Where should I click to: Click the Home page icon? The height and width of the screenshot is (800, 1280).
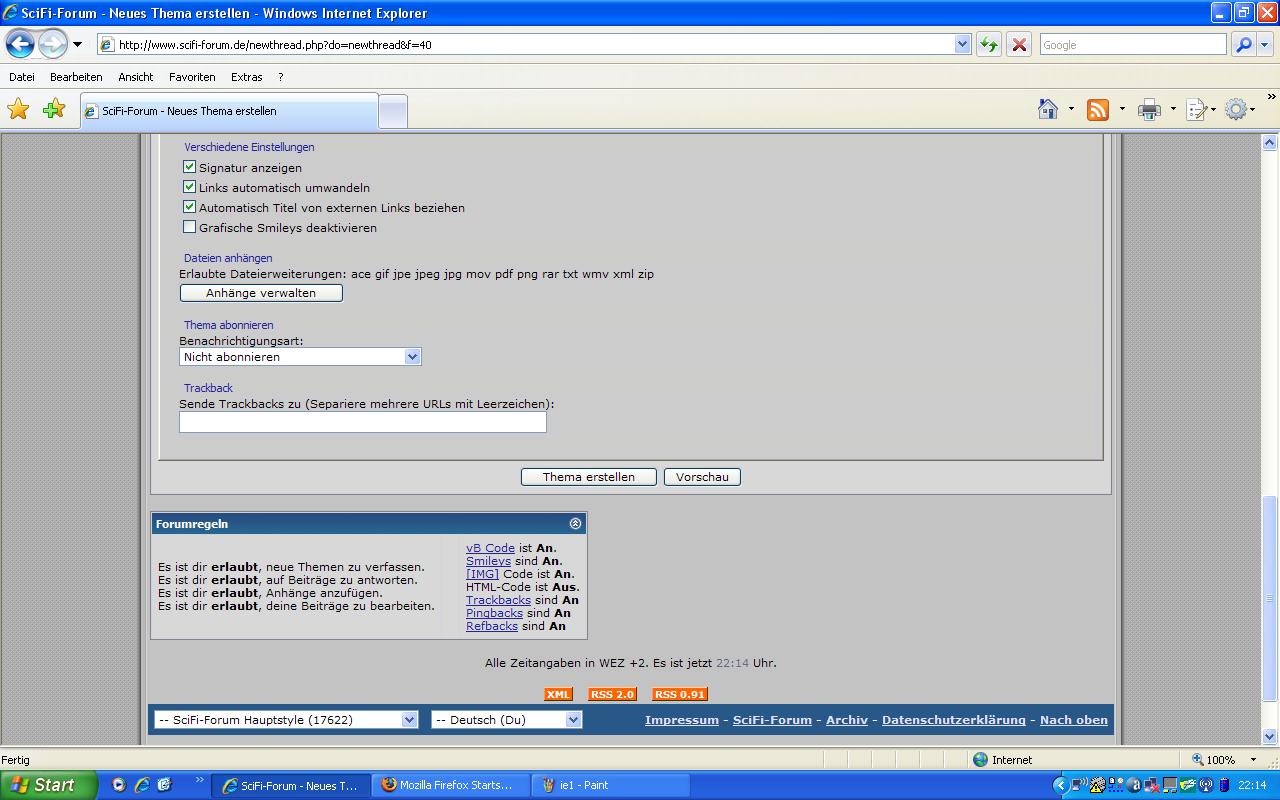coord(1048,110)
